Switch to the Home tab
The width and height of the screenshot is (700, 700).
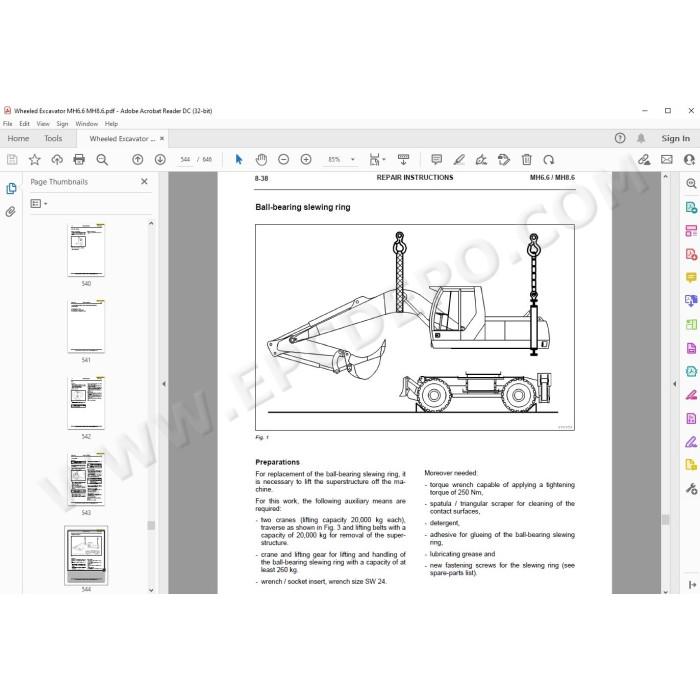pyautogui.click(x=18, y=138)
